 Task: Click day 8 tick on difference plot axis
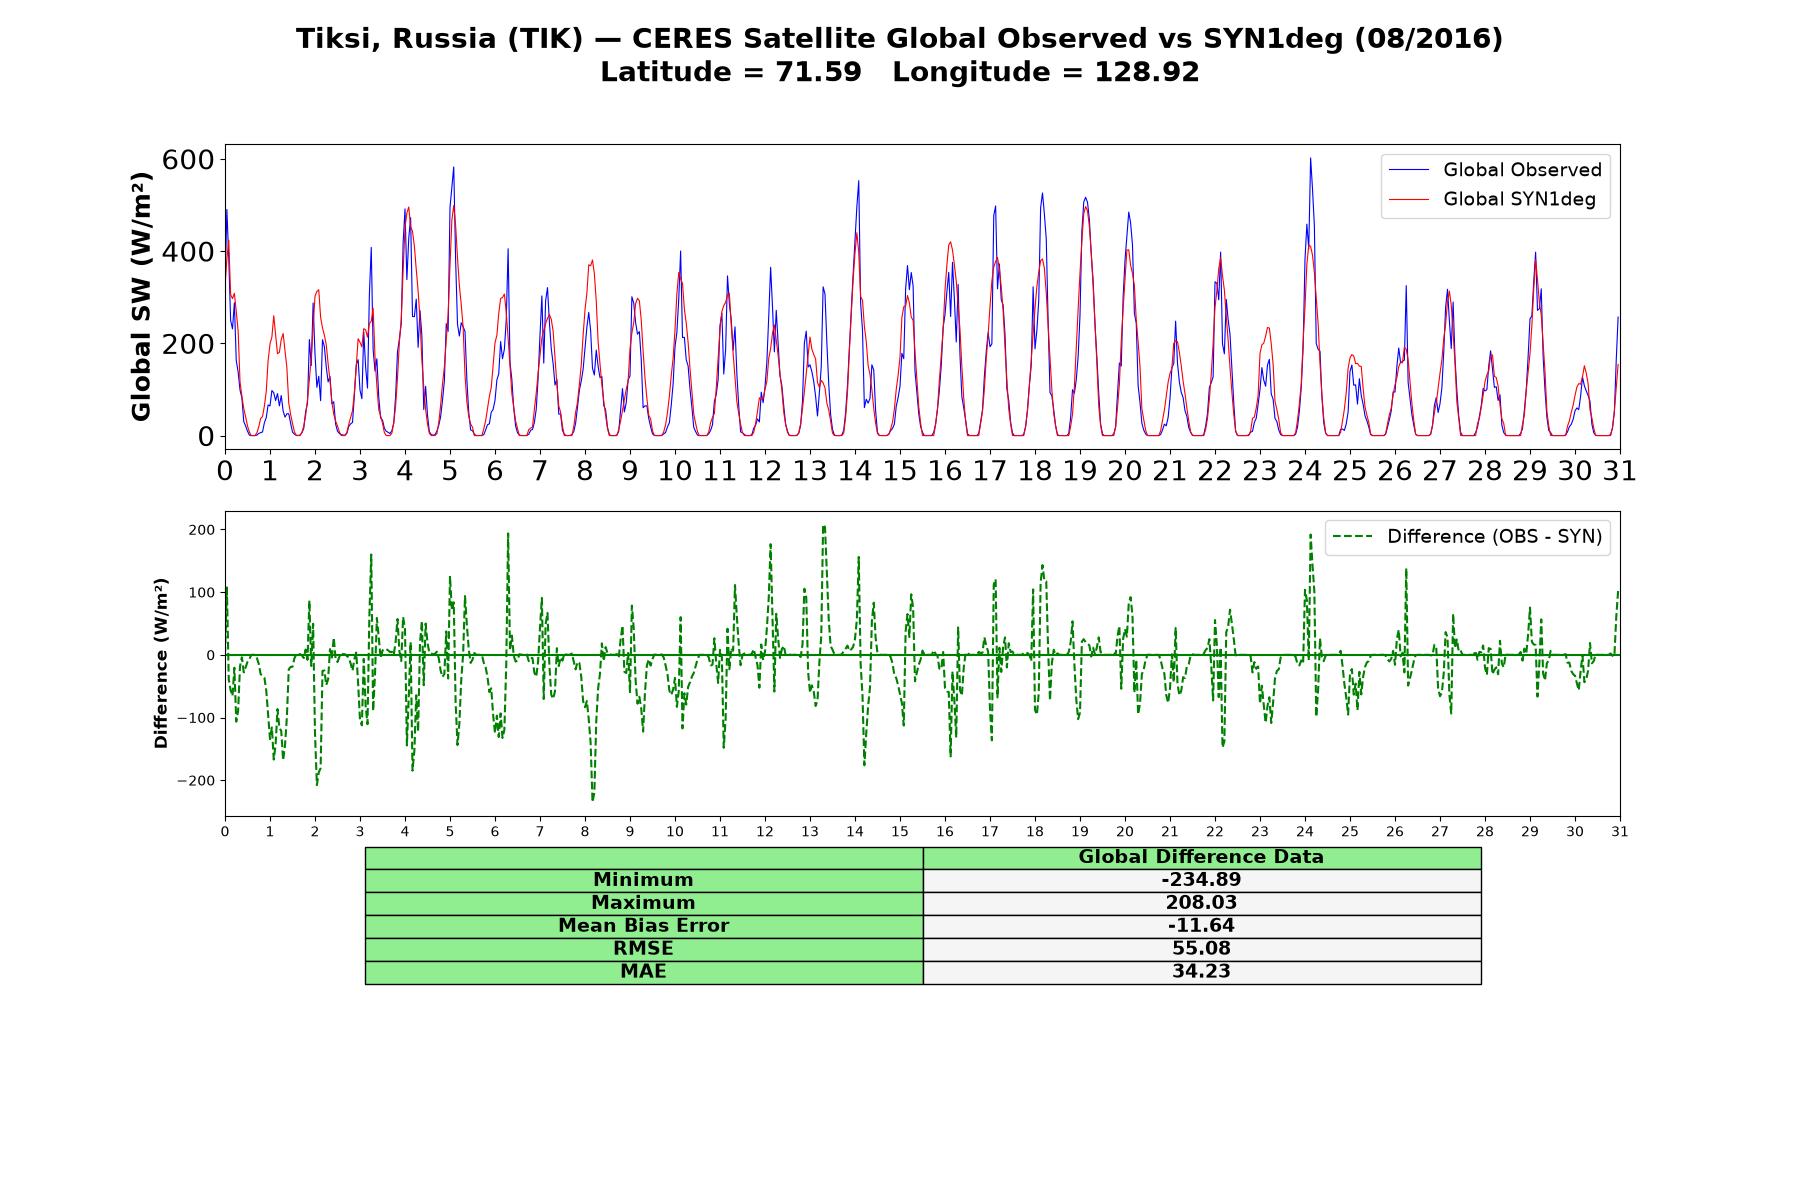[585, 831]
